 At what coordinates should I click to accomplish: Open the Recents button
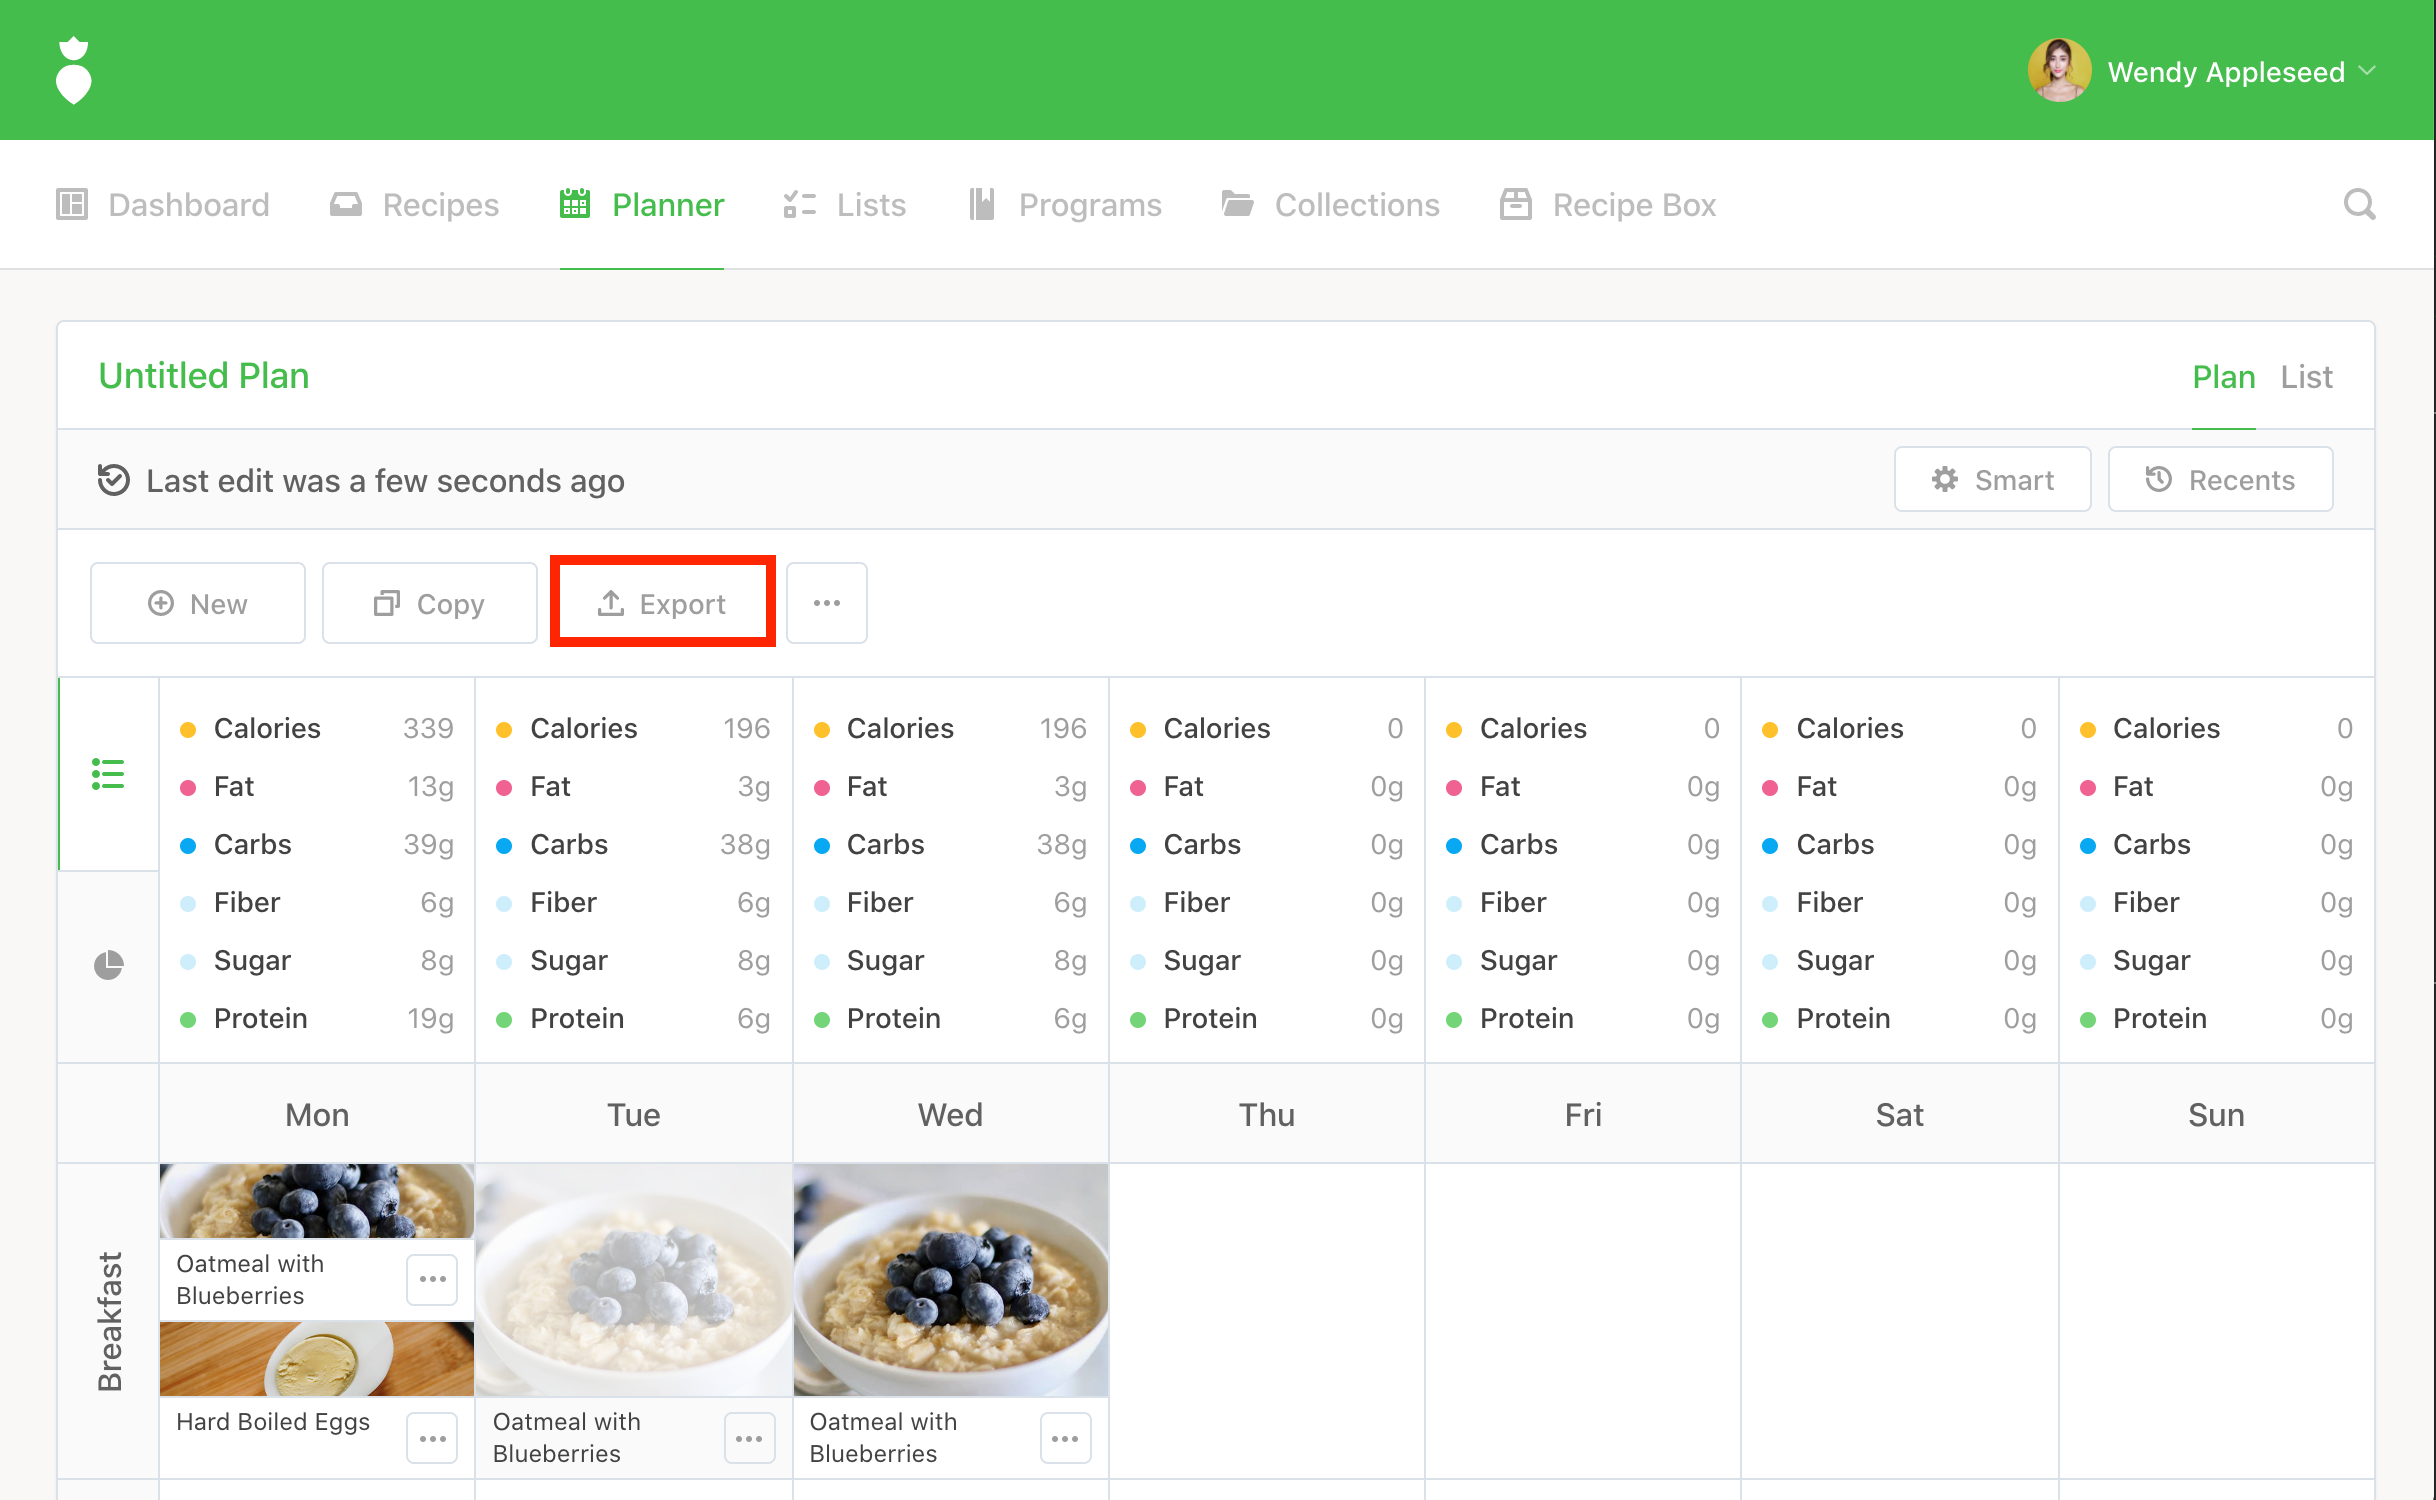(x=2220, y=480)
